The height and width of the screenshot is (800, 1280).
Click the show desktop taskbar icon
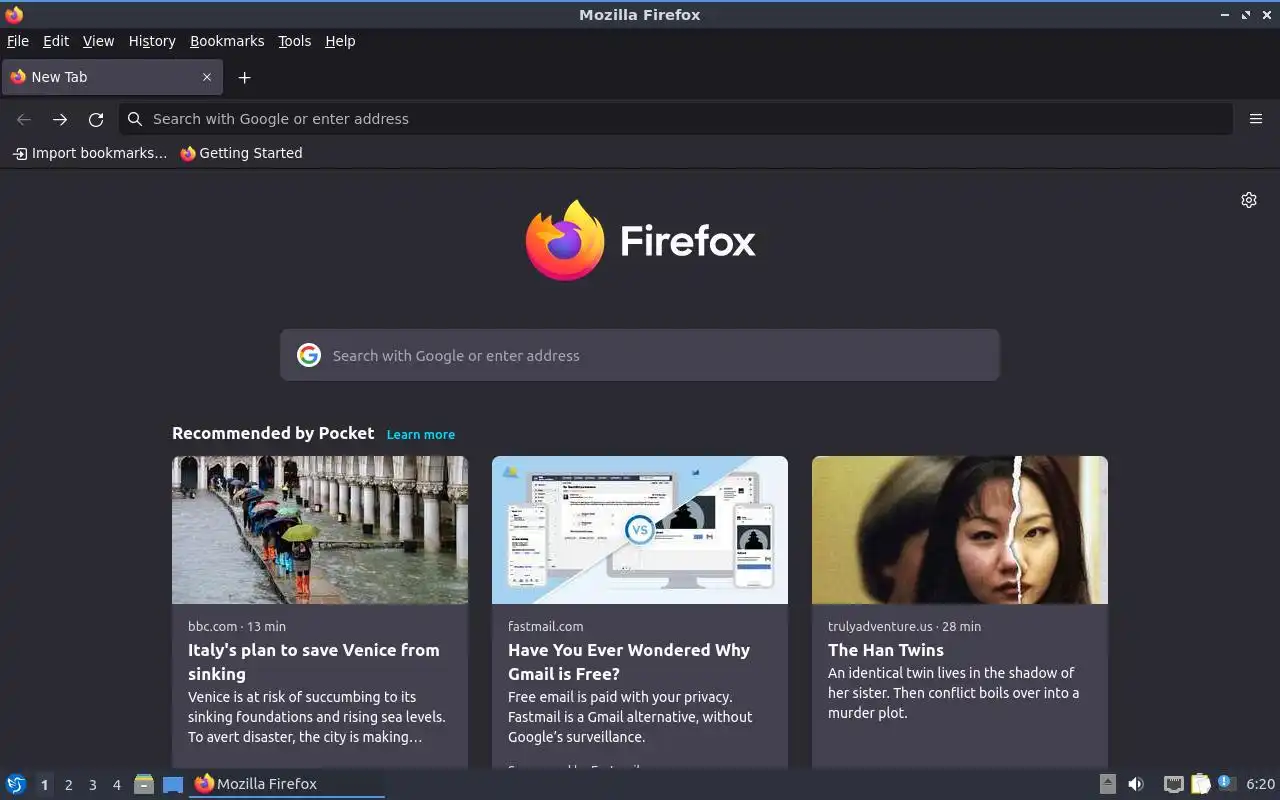pos(173,784)
